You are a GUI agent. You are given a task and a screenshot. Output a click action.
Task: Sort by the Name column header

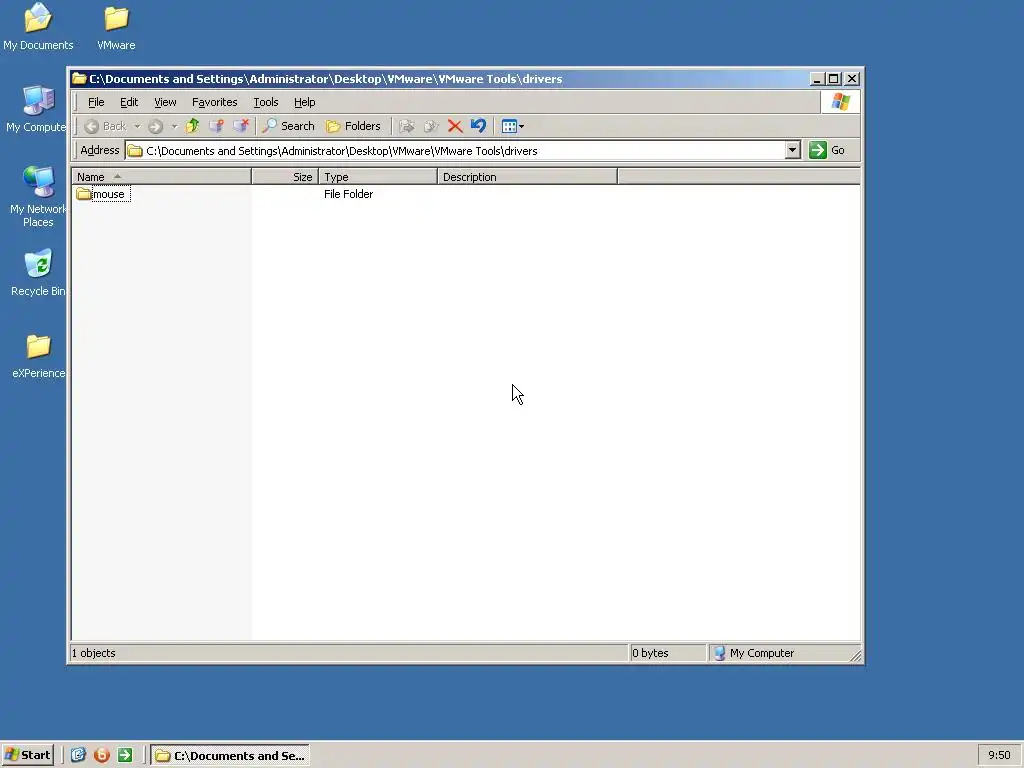pos(161,177)
